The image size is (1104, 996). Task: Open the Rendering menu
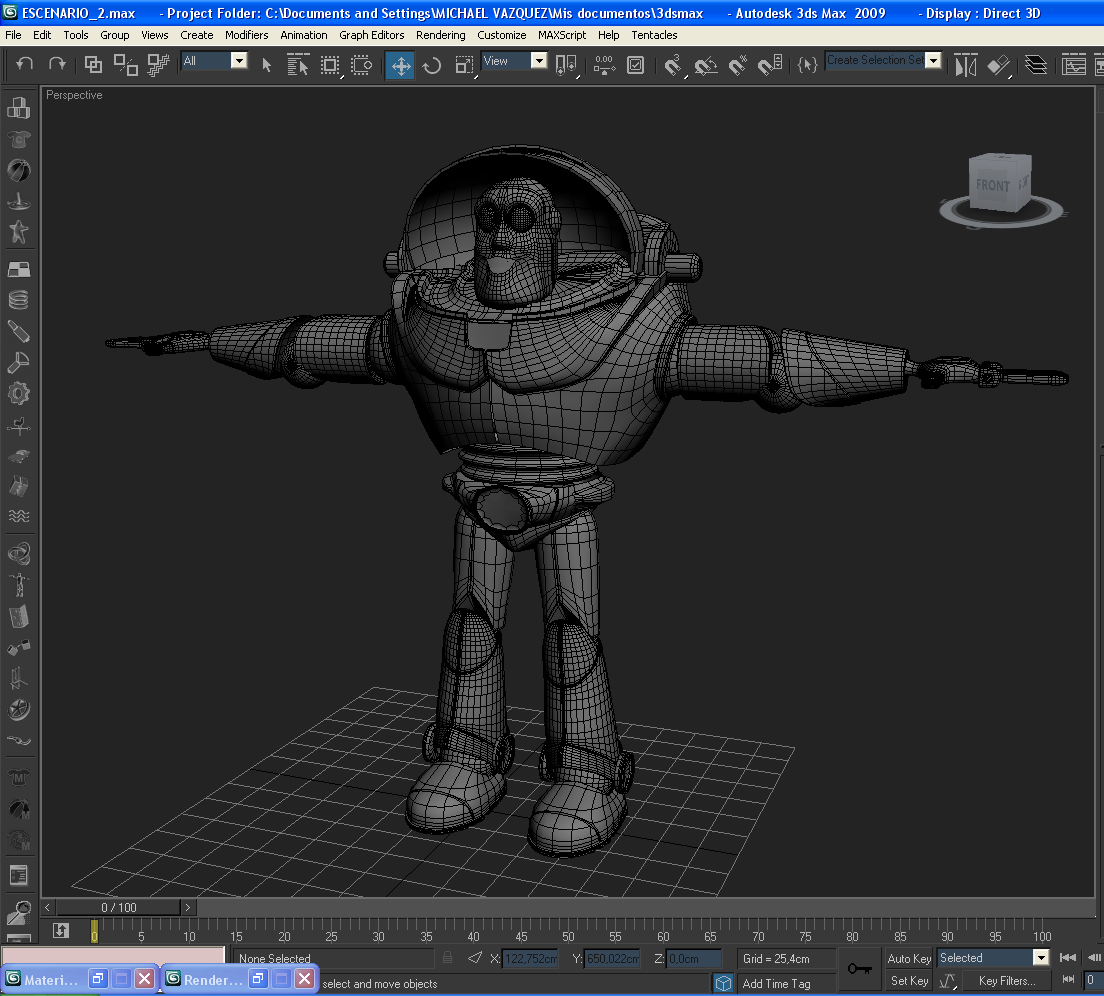440,35
